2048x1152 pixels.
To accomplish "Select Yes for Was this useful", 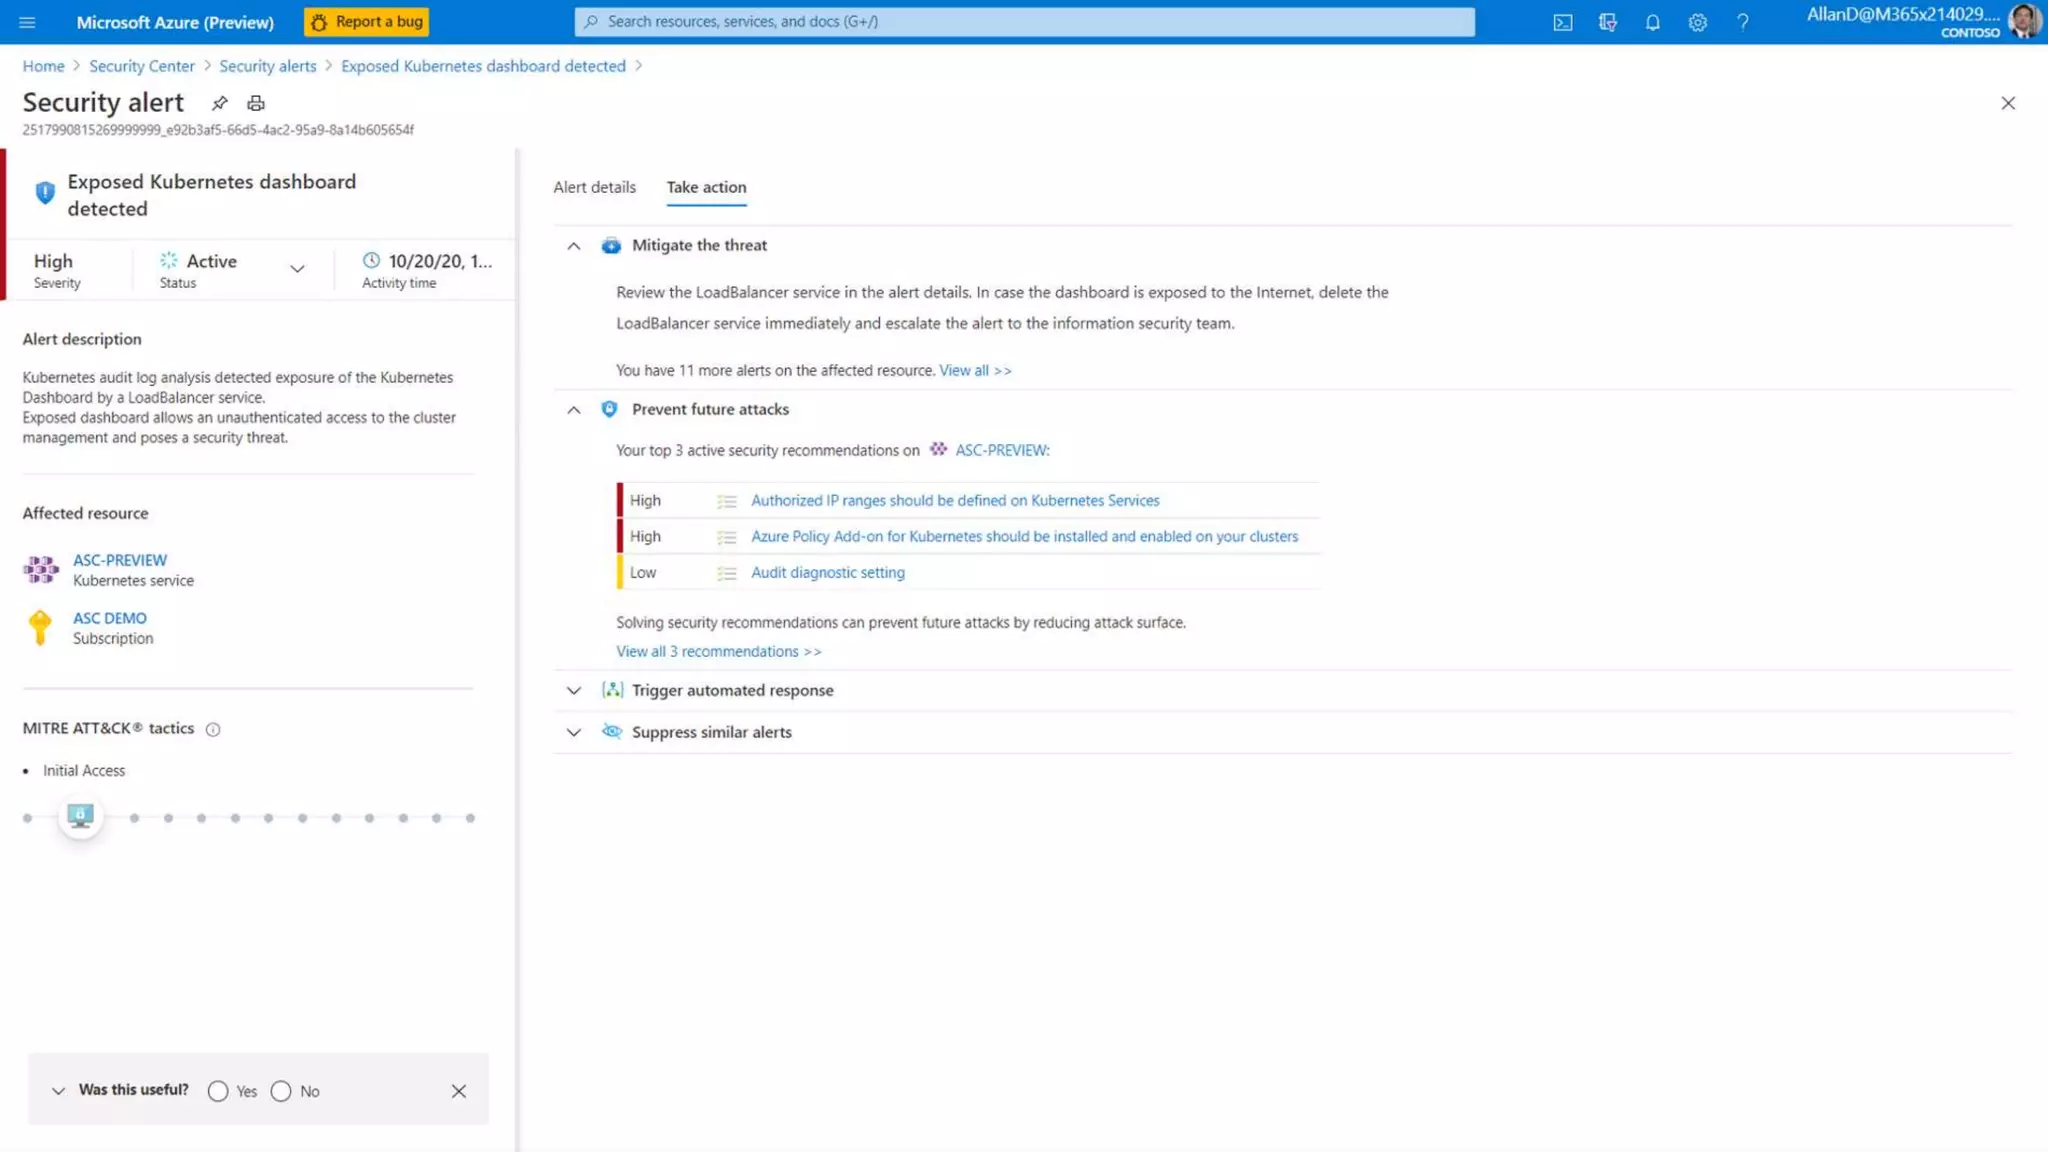I will (218, 1091).
